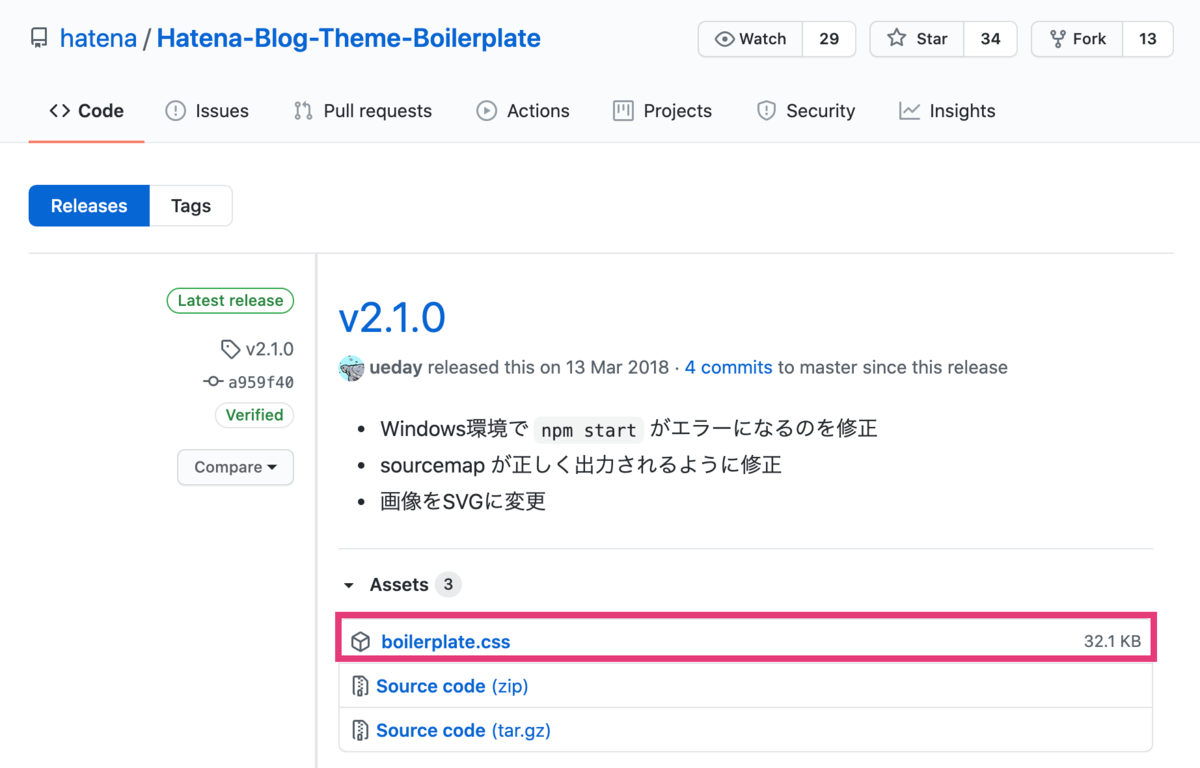Click the repository book icon
1200x768 pixels.
click(39, 39)
